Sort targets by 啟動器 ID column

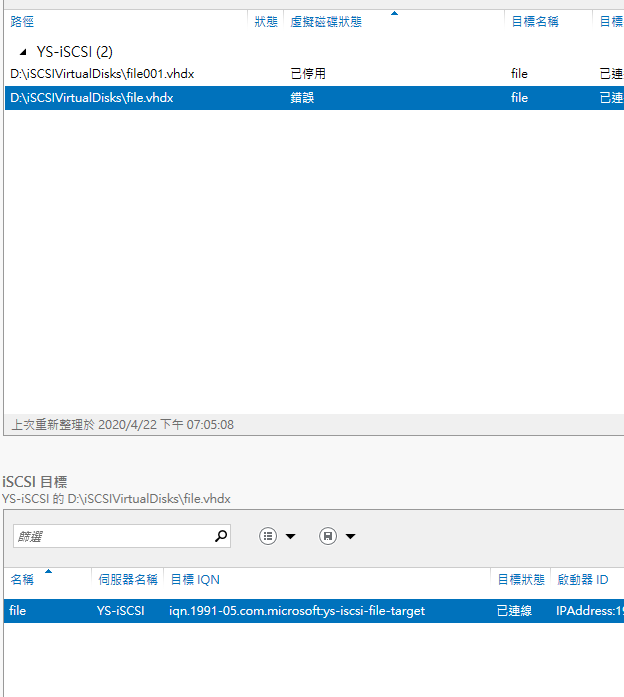click(583, 580)
